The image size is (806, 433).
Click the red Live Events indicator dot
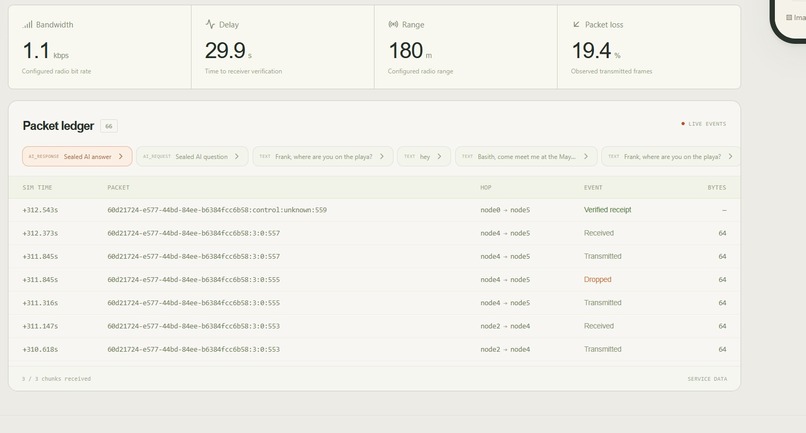[683, 123]
